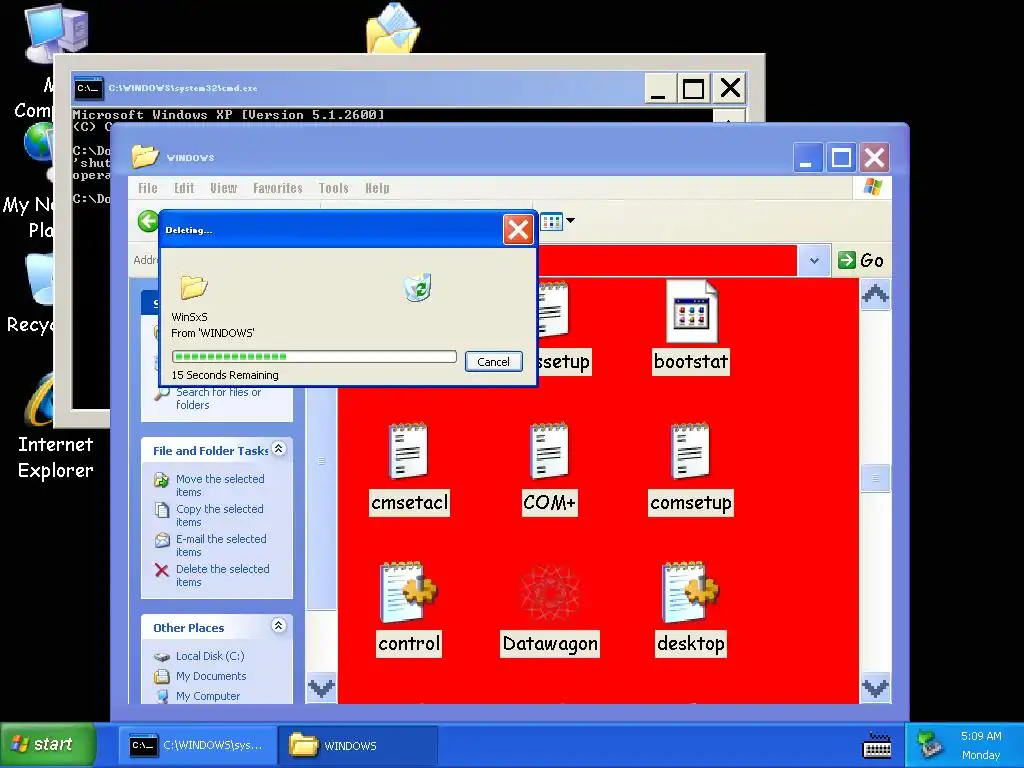Click the task pane scroll down arrow

pyautogui.click(x=321, y=687)
